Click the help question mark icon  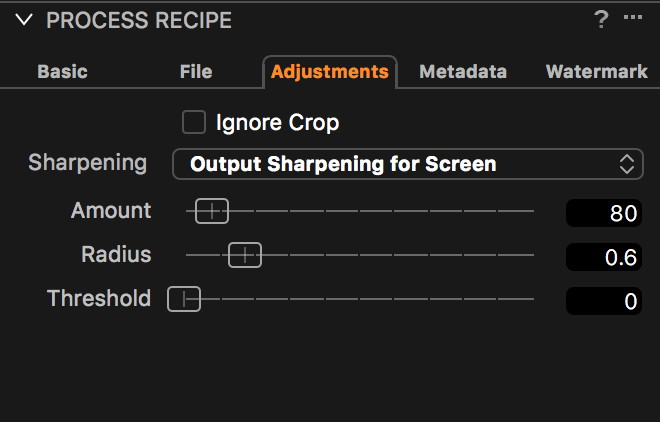coord(601,19)
